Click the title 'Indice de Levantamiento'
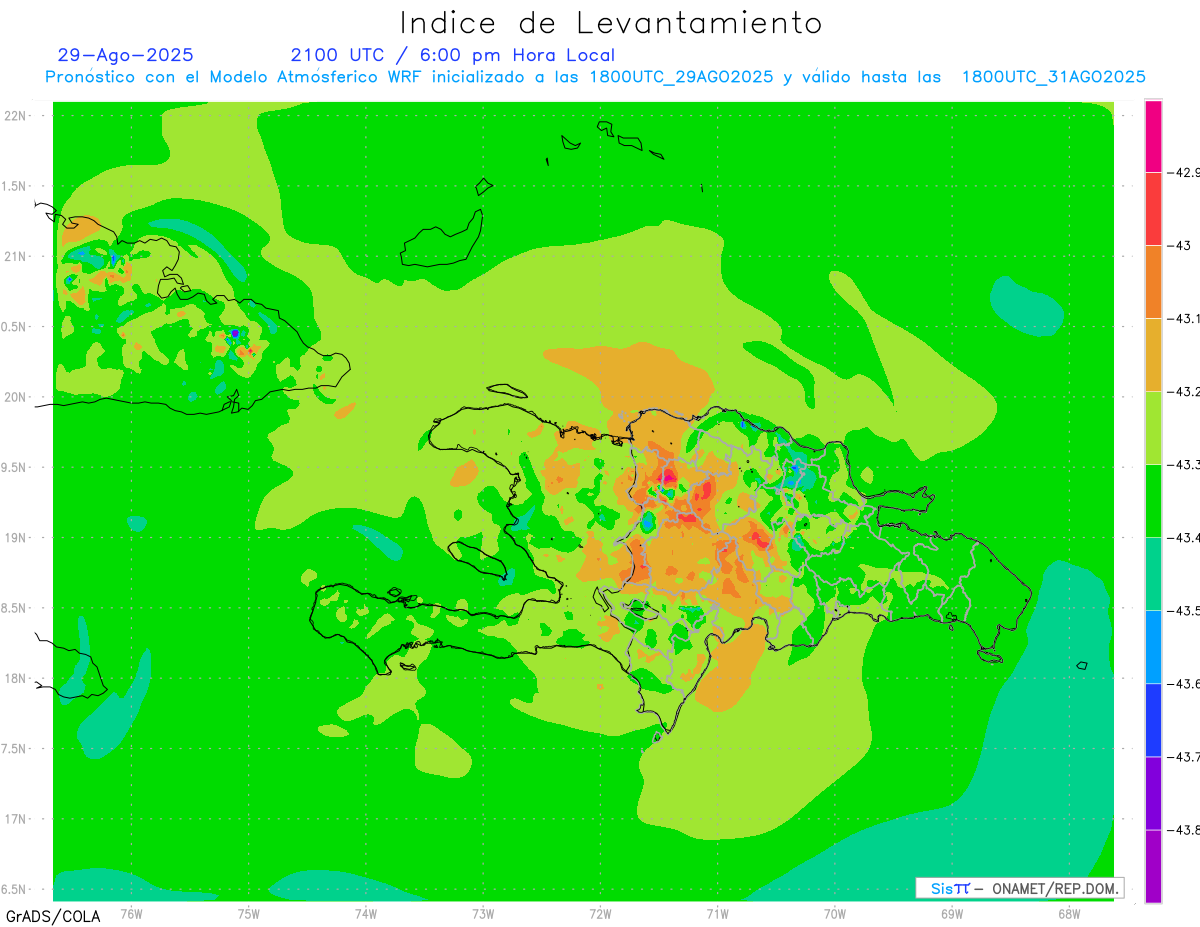Viewport: 1200px width, 927px height. click(611, 23)
